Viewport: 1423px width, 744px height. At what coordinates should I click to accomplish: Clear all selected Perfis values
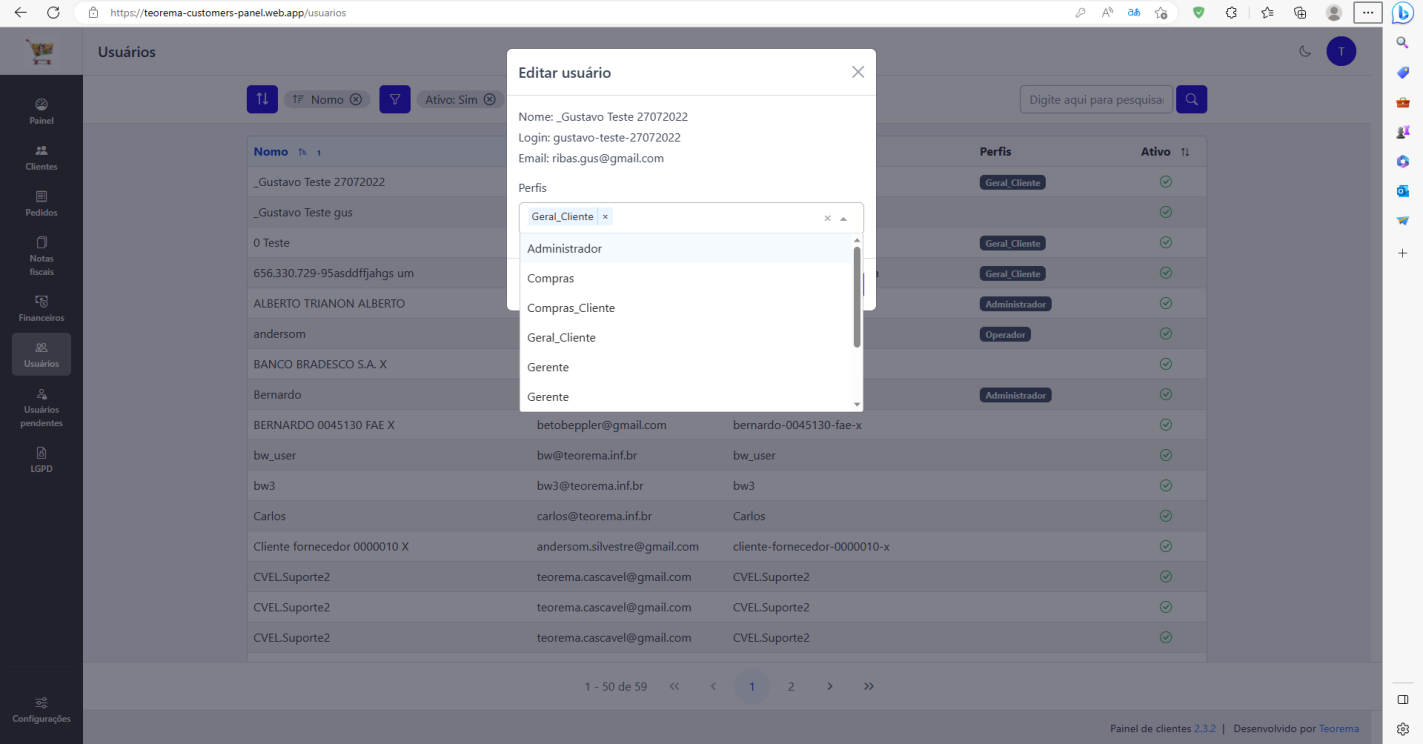point(827,218)
